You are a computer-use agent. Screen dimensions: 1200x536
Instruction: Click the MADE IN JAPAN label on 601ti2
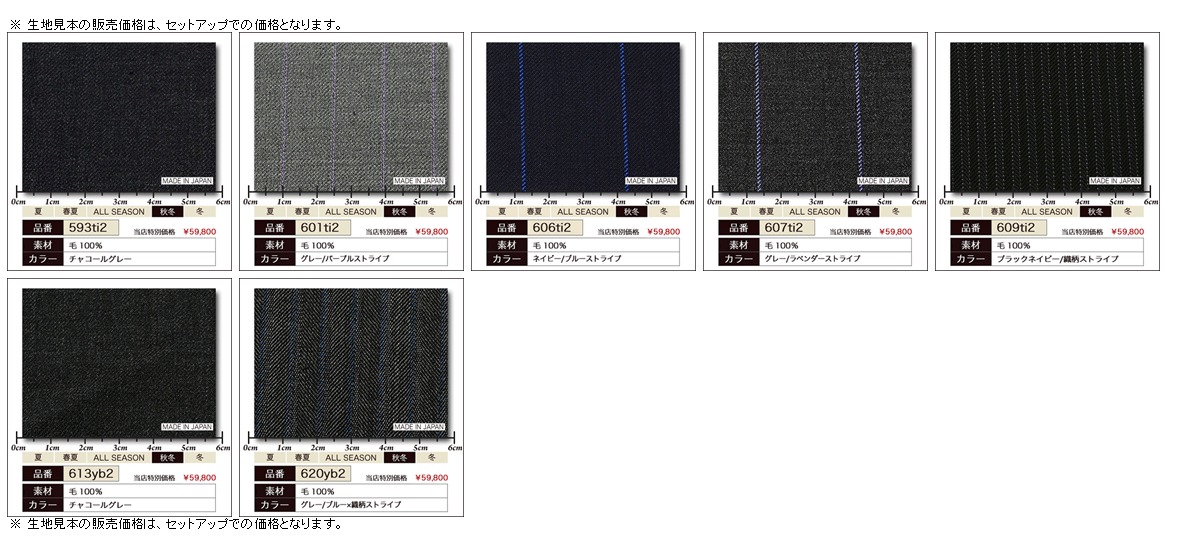pyautogui.click(x=418, y=181)
